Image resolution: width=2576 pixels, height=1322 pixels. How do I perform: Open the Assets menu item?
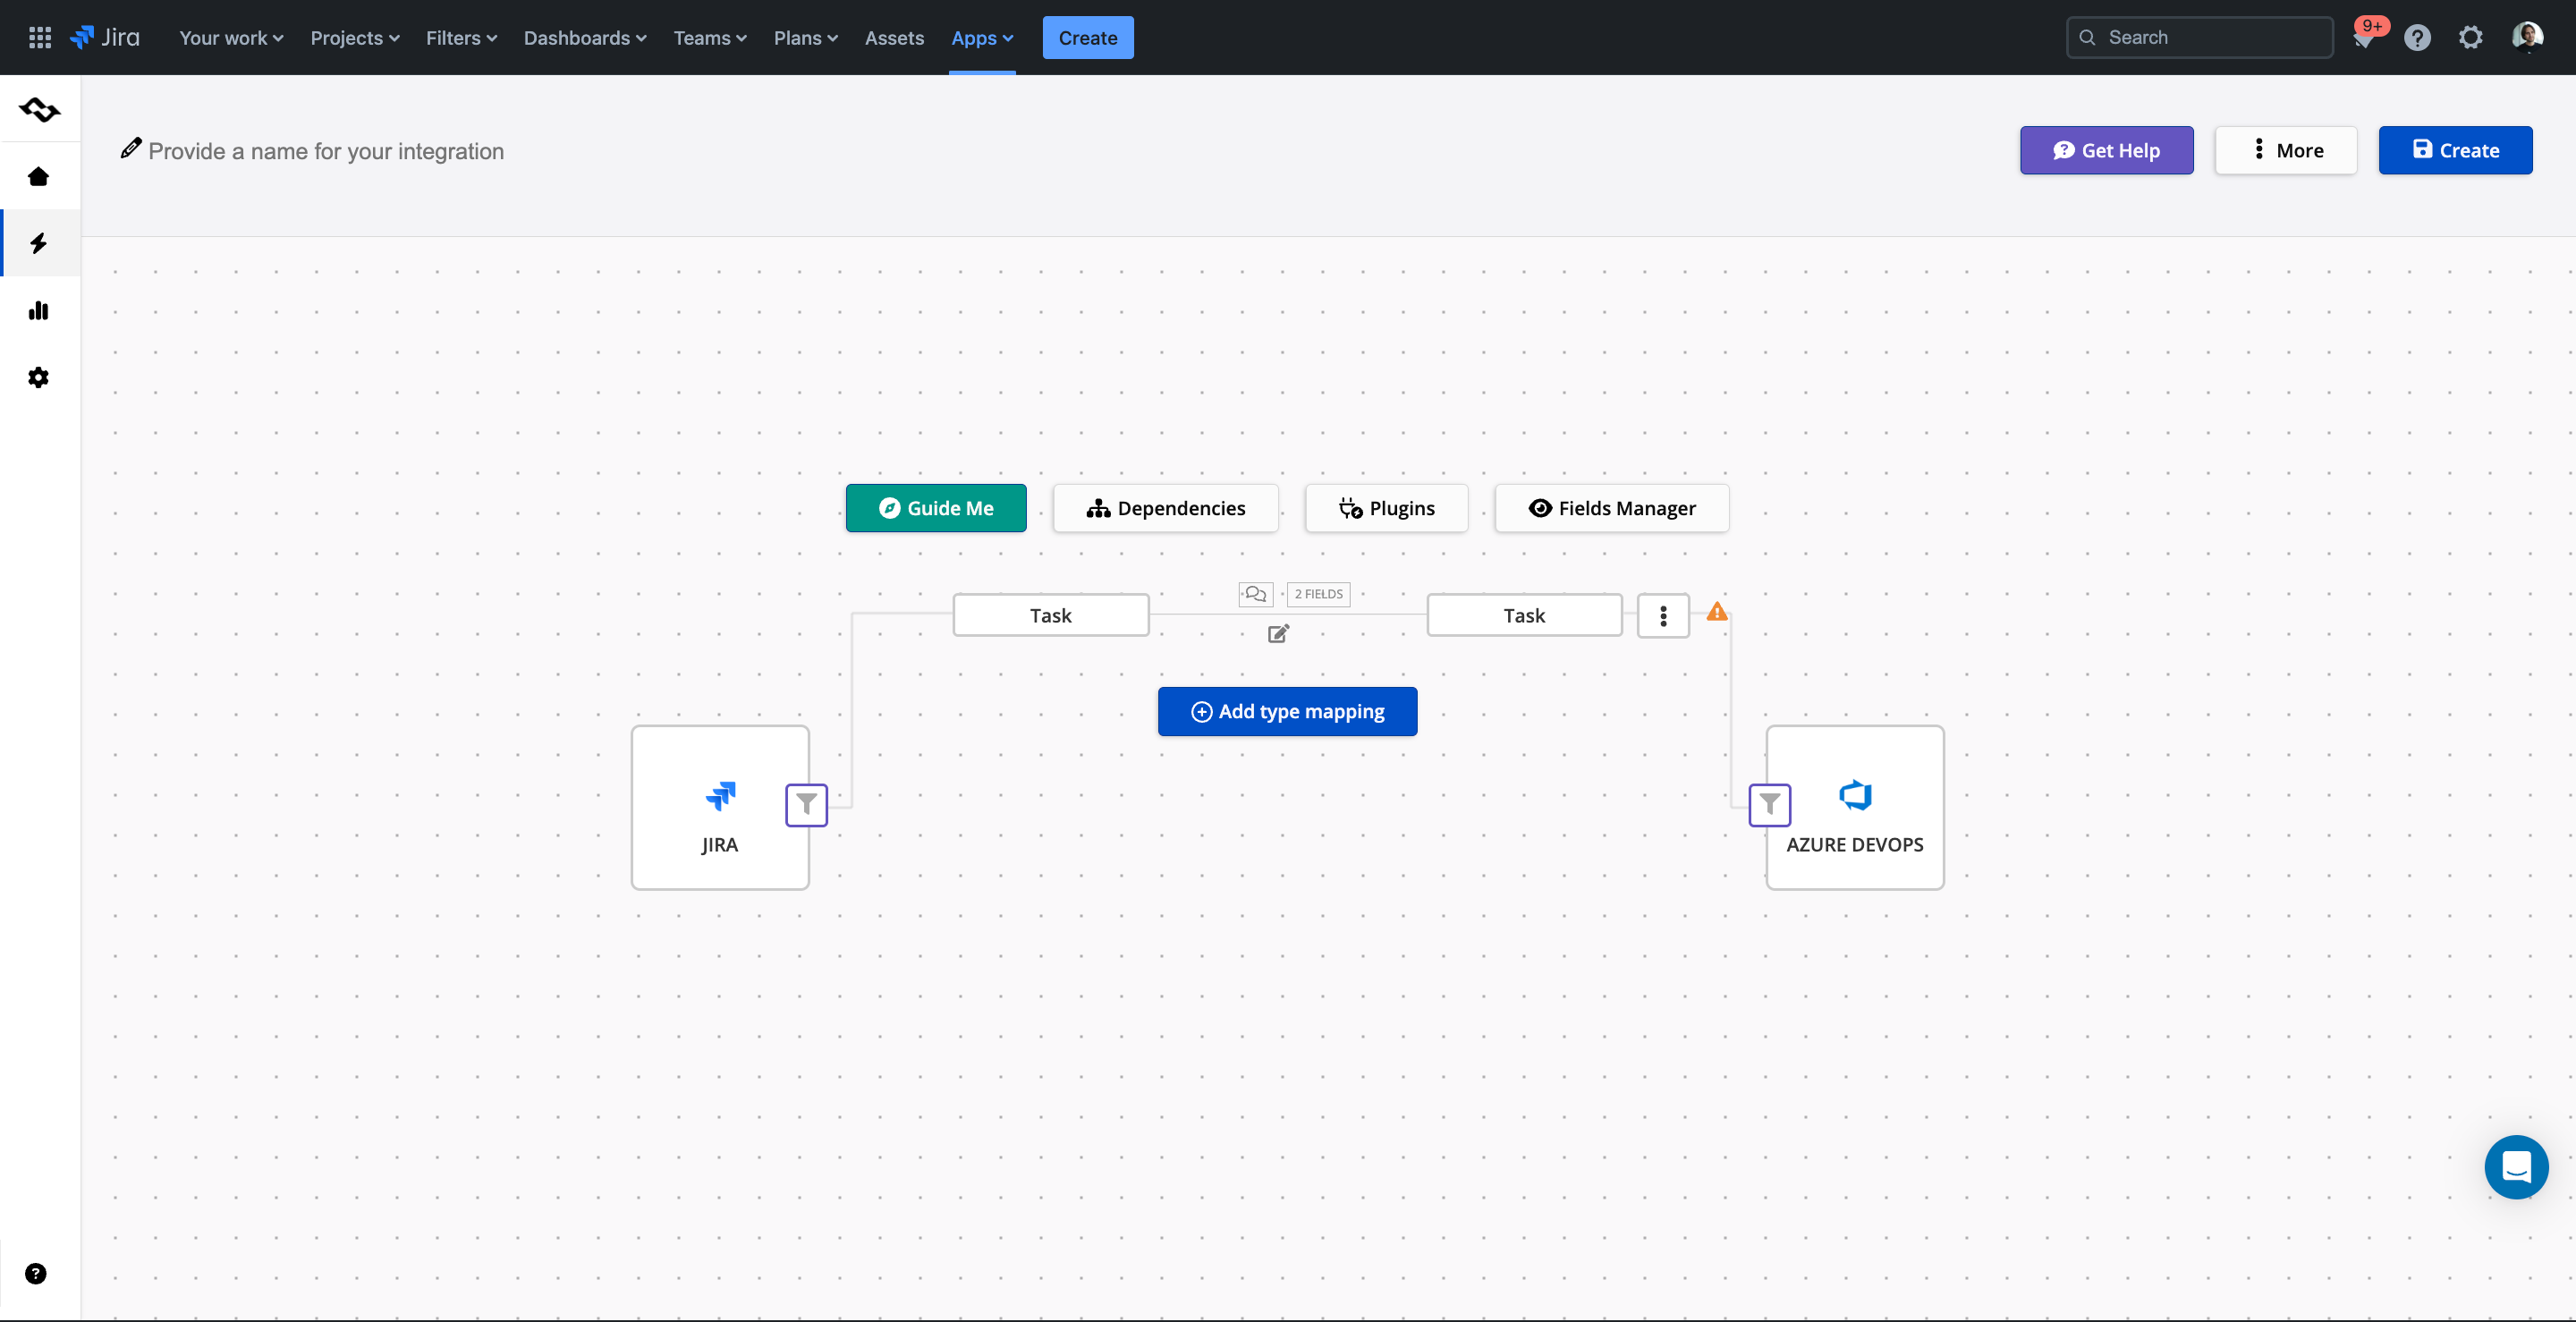[x=894, y=38]
